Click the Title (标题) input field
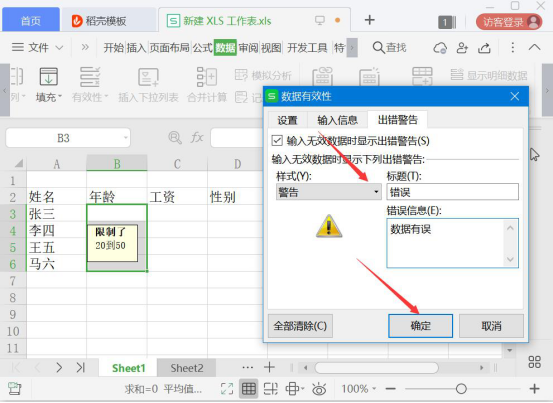553x403 pixels. [x=452, y=192]
